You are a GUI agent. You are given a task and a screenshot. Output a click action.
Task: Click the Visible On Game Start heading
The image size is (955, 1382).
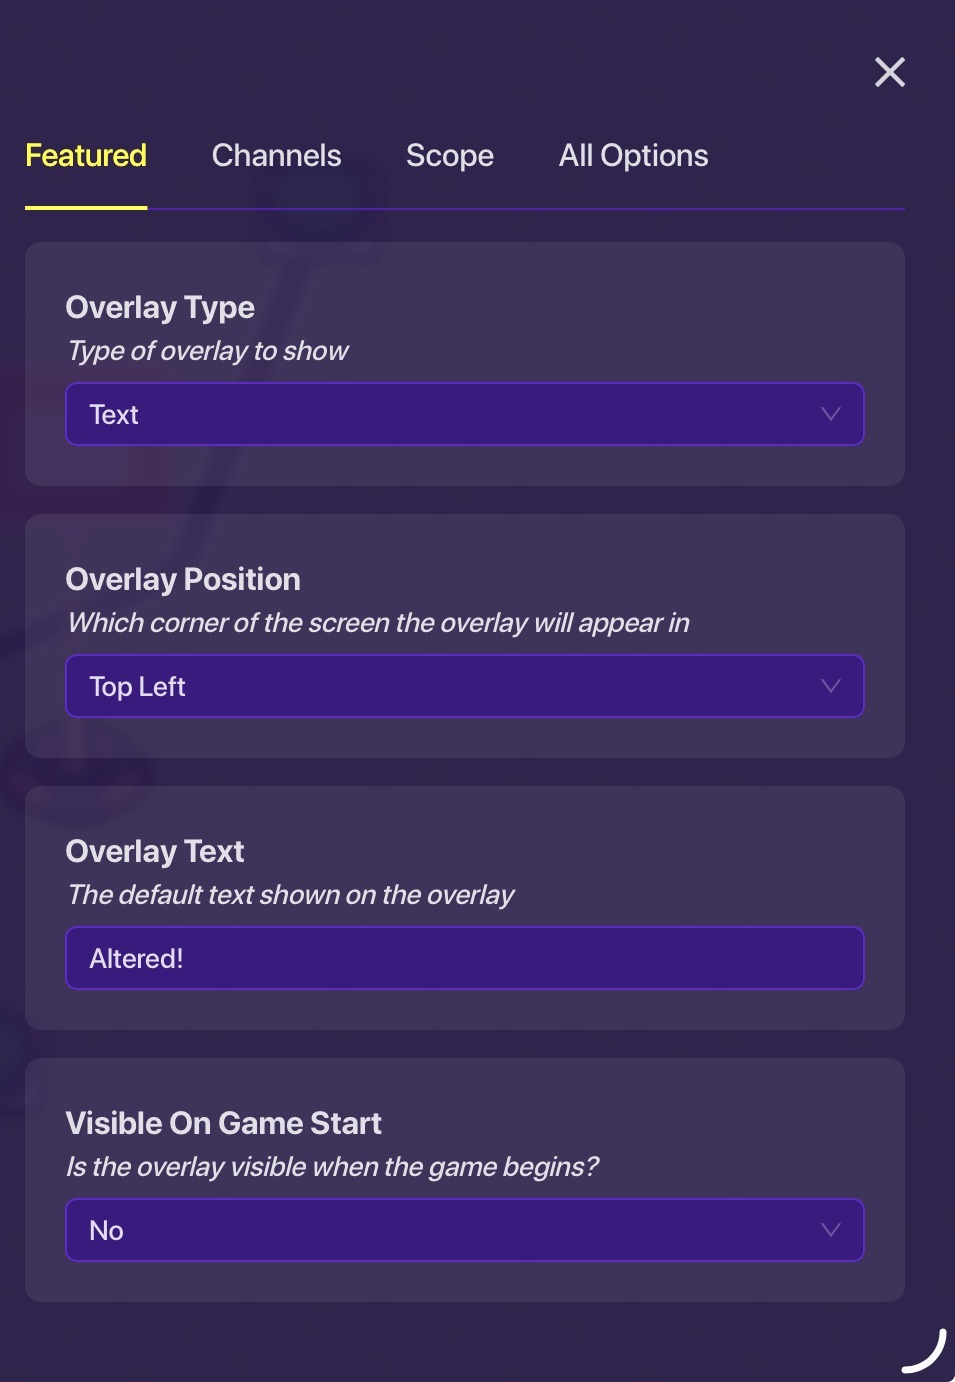pos(223,1123)
